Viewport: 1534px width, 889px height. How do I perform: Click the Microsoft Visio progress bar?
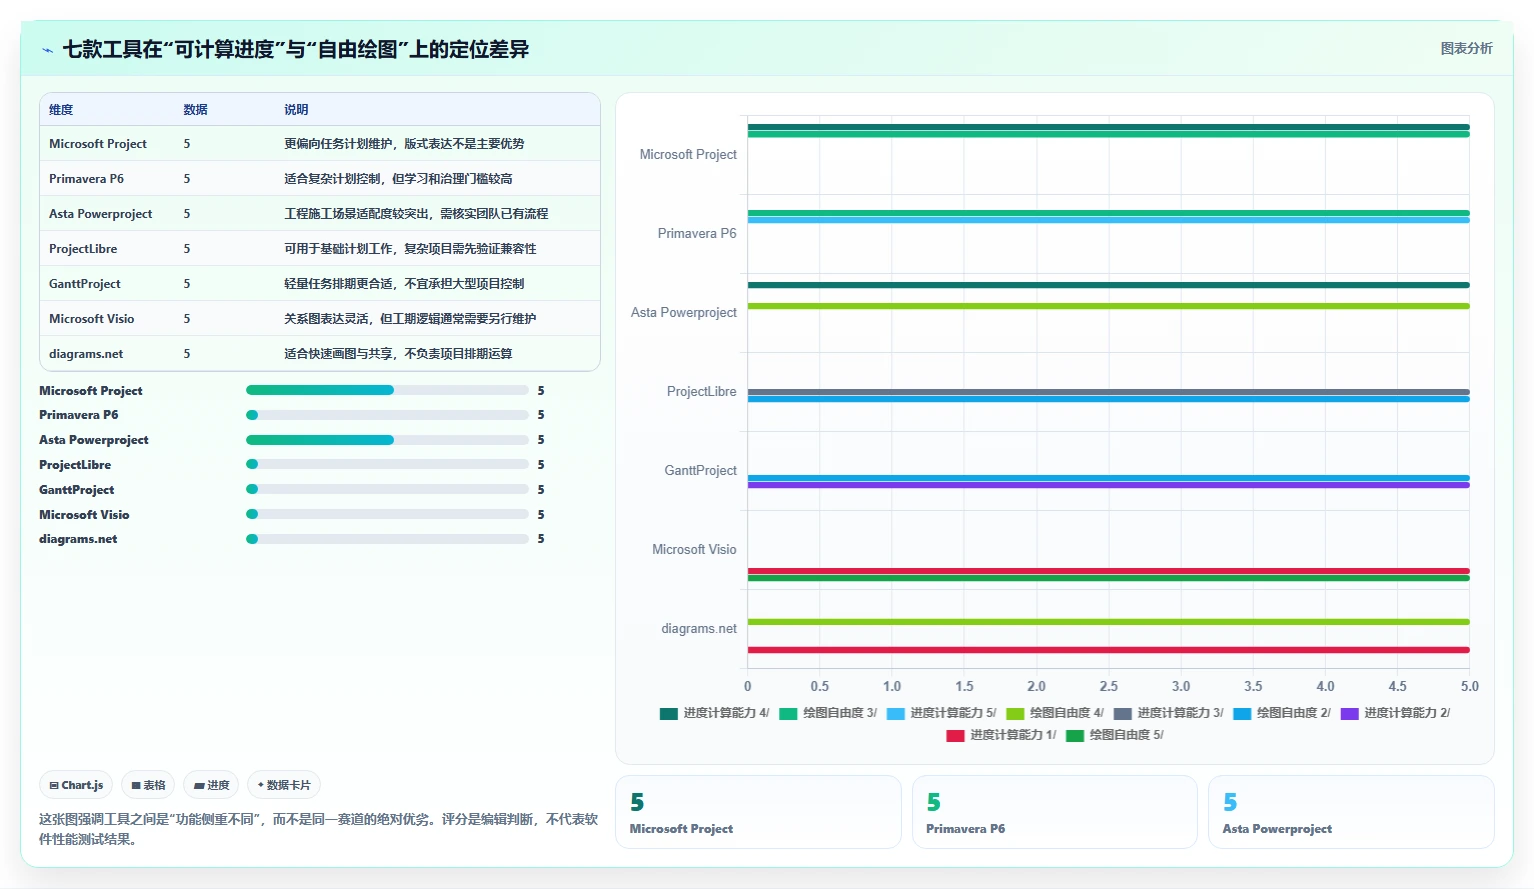point(387,514)
